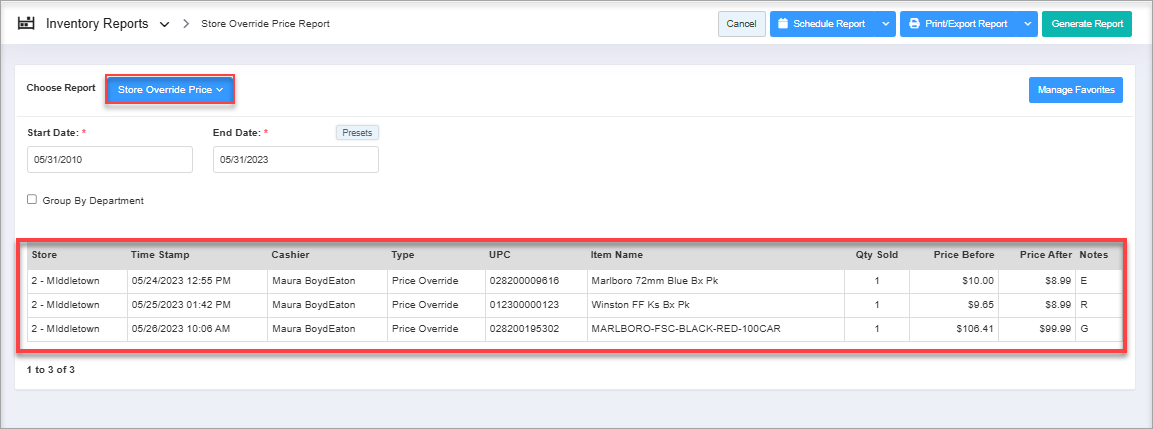The width and height of the screenshot is (1153, 429).
Task: Click the breadcrumb arrow before Store Override Price Report
Action: click(x=187, y=24)
